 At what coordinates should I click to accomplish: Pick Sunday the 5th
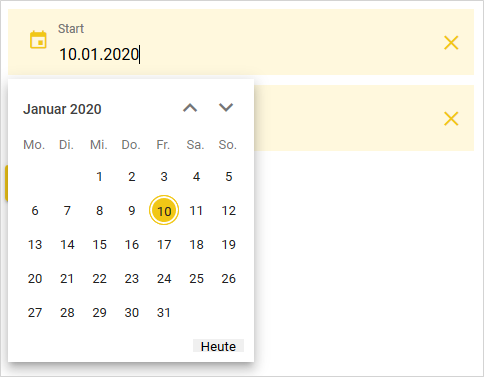coord(229,176)
